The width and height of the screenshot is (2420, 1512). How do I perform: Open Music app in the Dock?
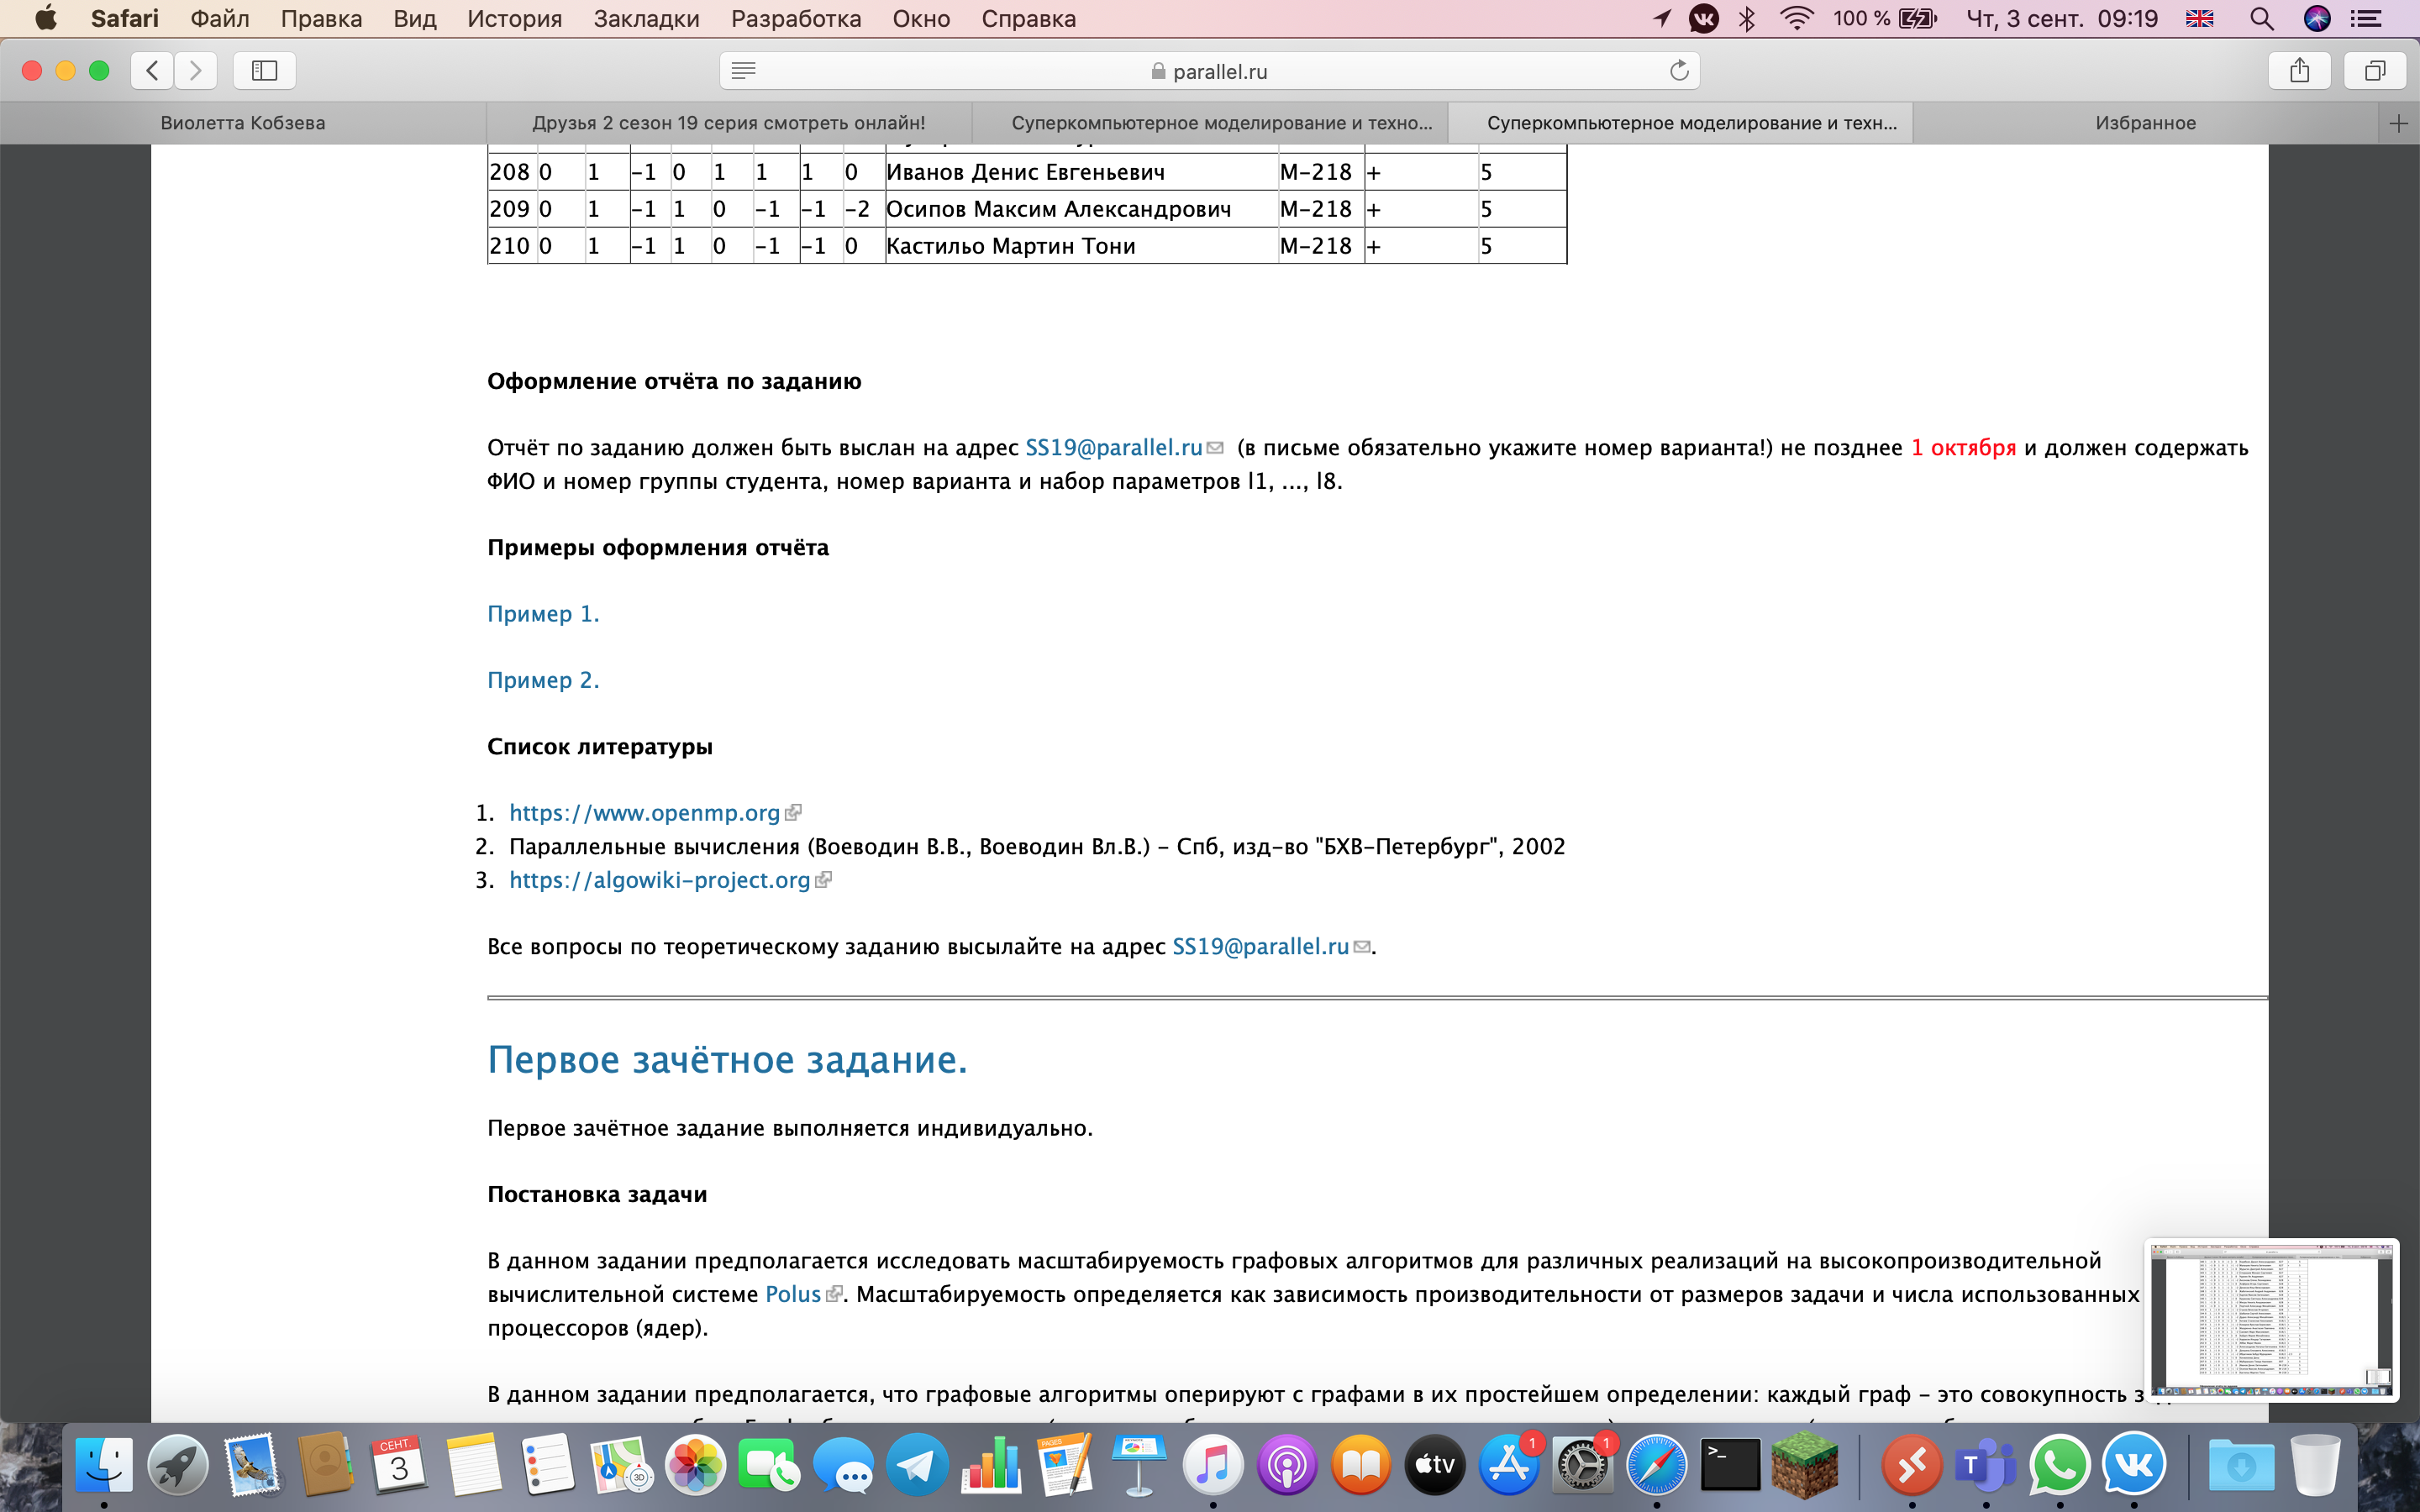click(x=1213, y=1466)
